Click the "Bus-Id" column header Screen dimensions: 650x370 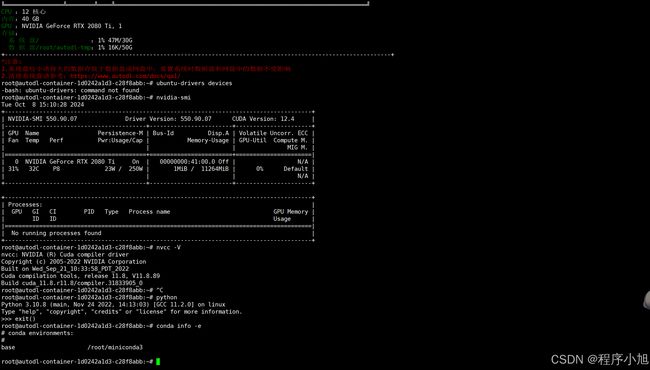point(163,133)
